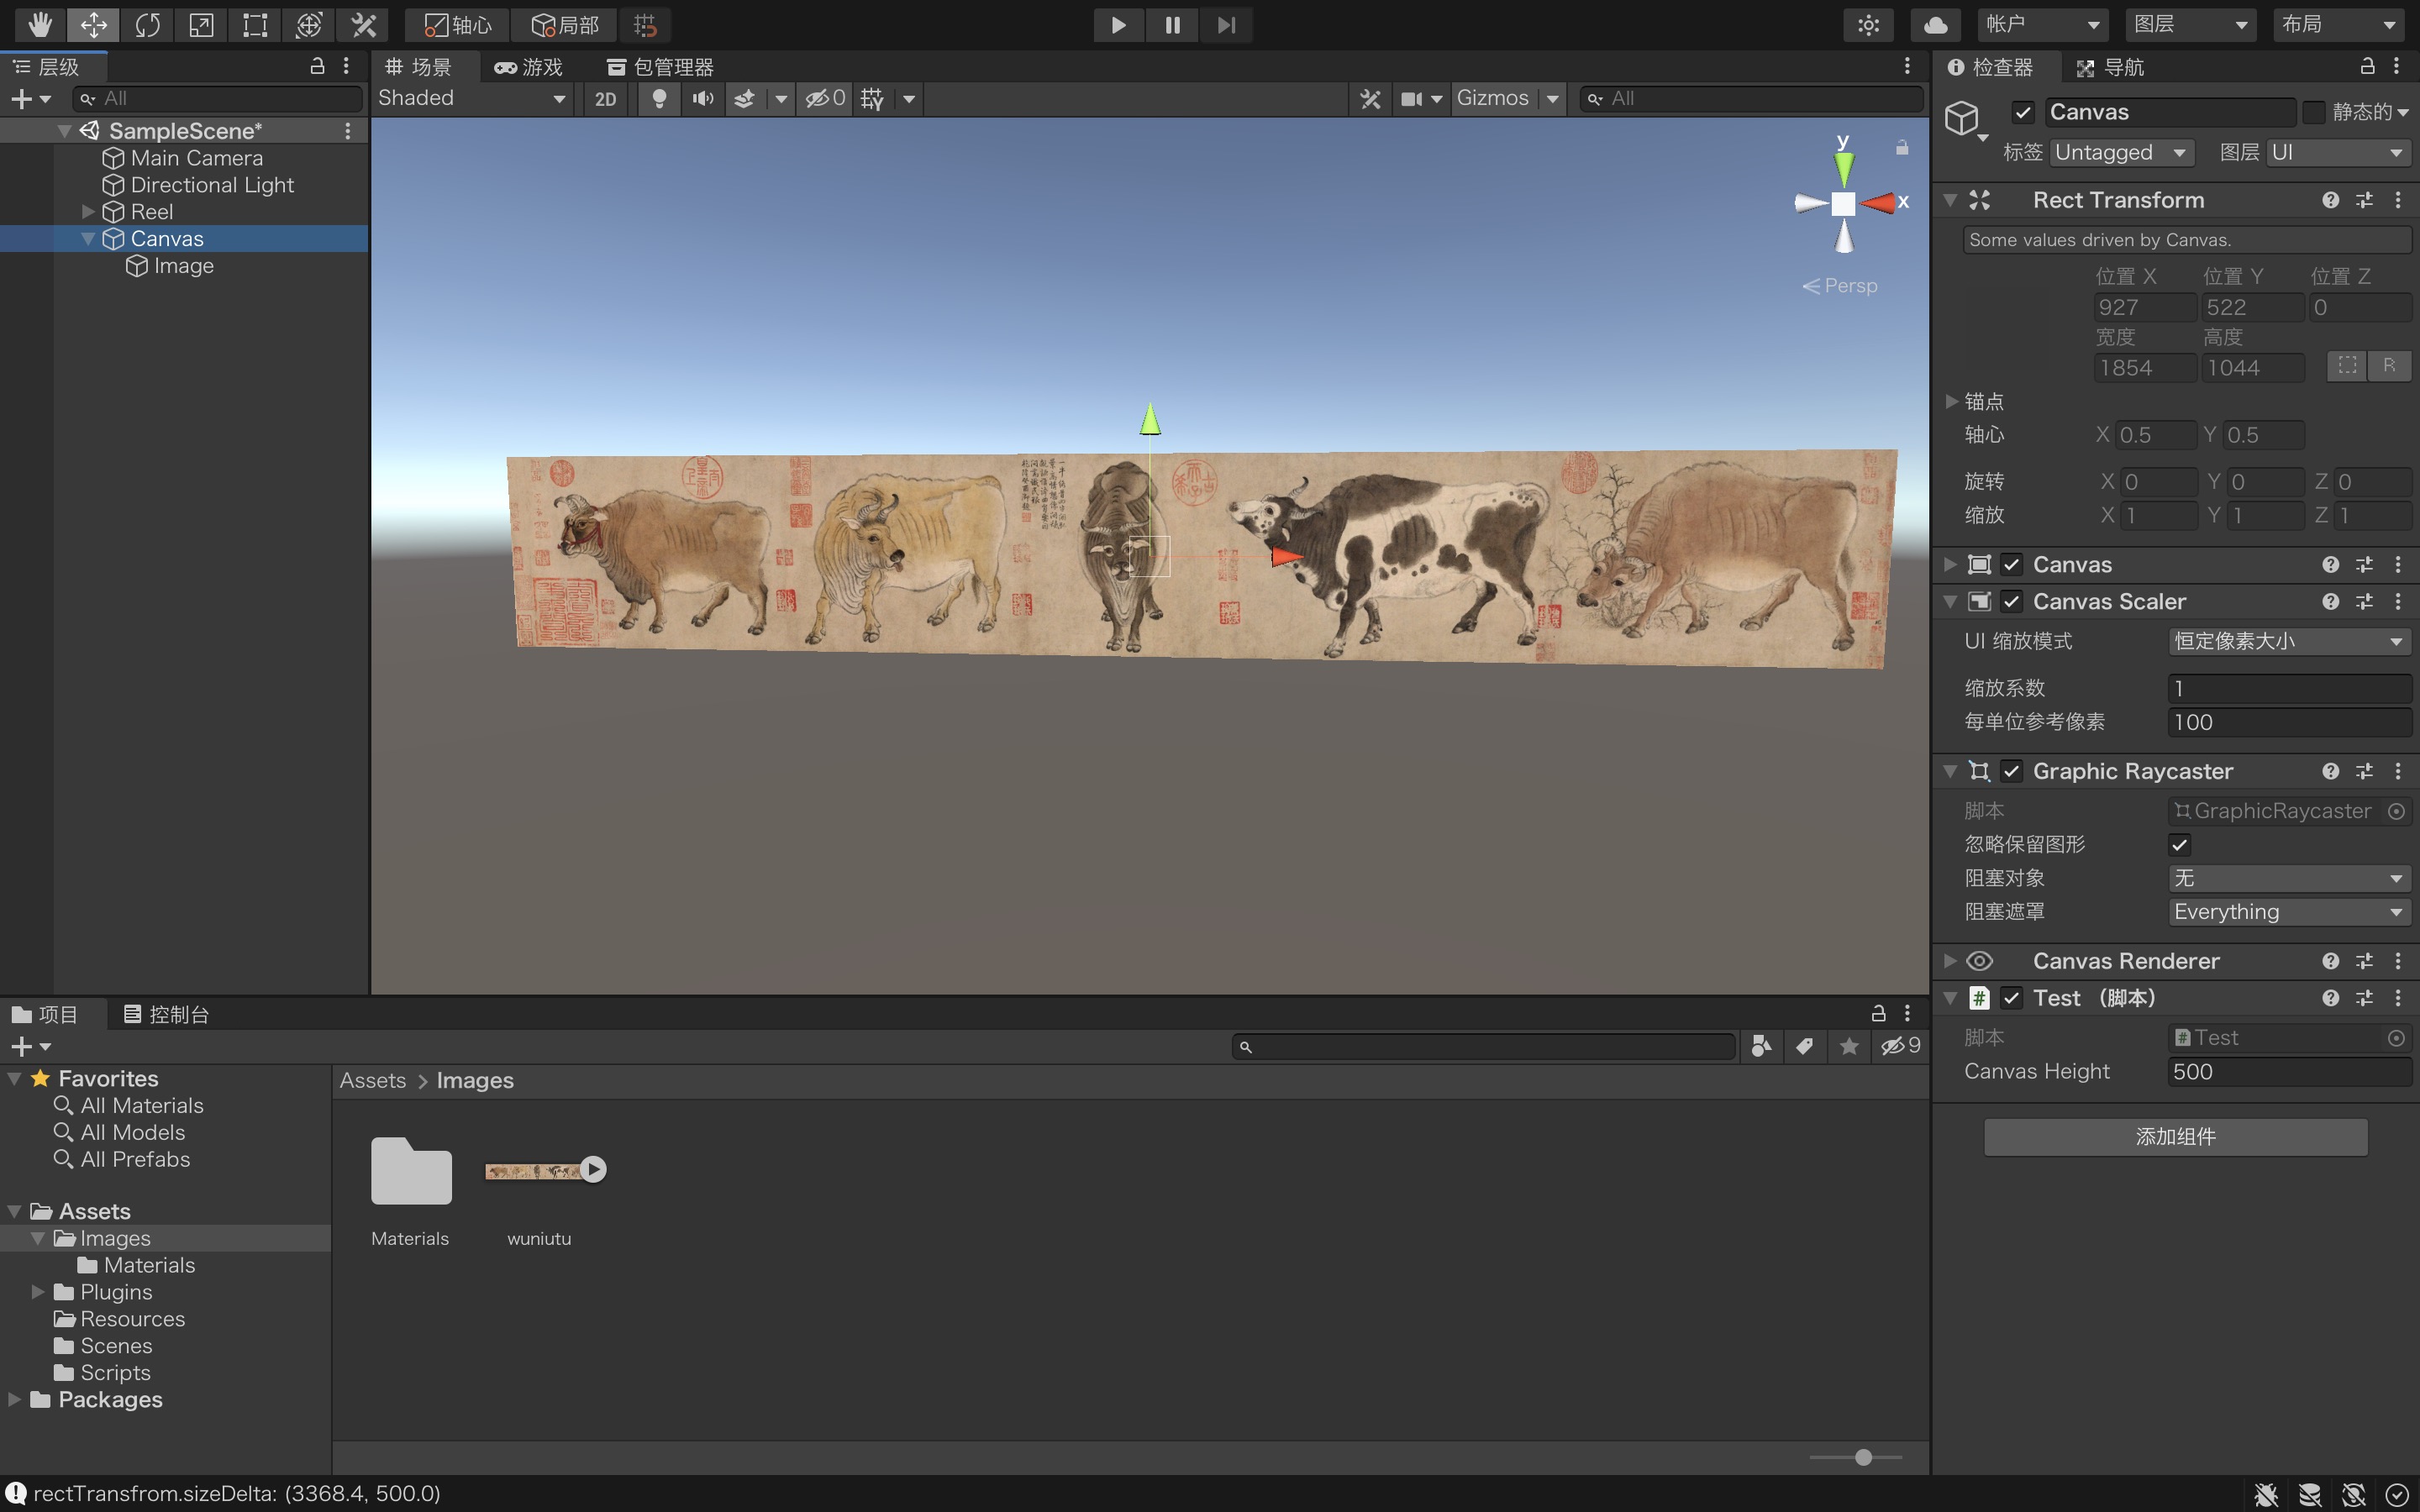The image size is (2420, 1512).
Task: Open the UI scale mode dropdown
Action: pos(2287,641)
